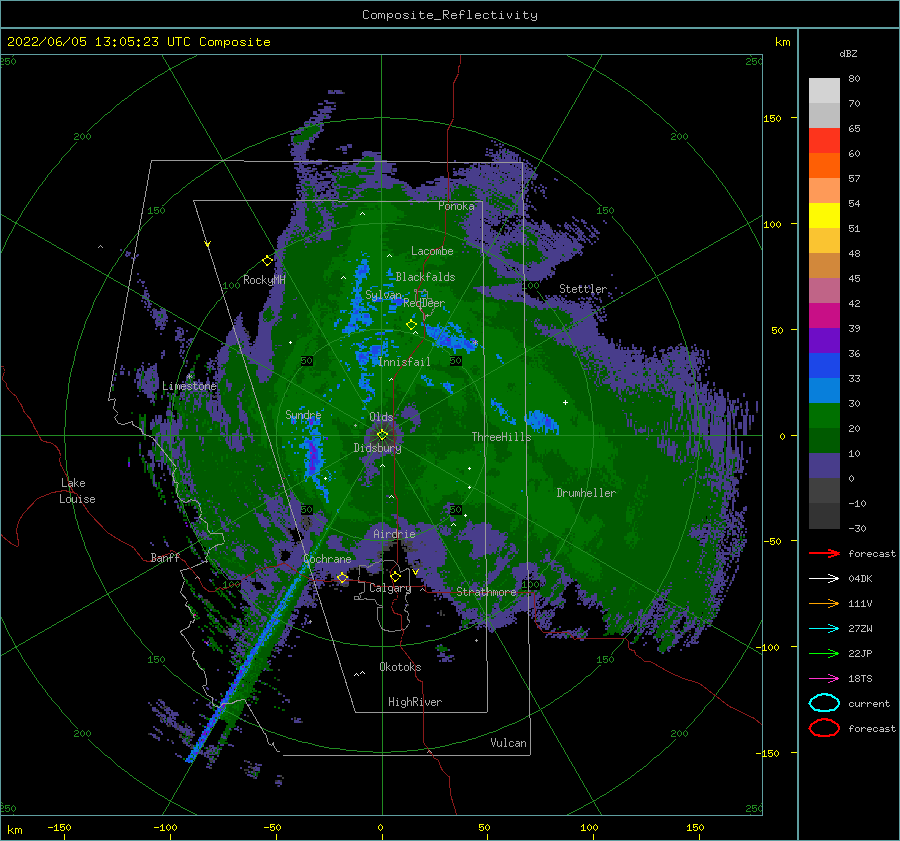
Task: Click the dark blue 36-33 dBZ swatch
Action: [x=824, y=366]
